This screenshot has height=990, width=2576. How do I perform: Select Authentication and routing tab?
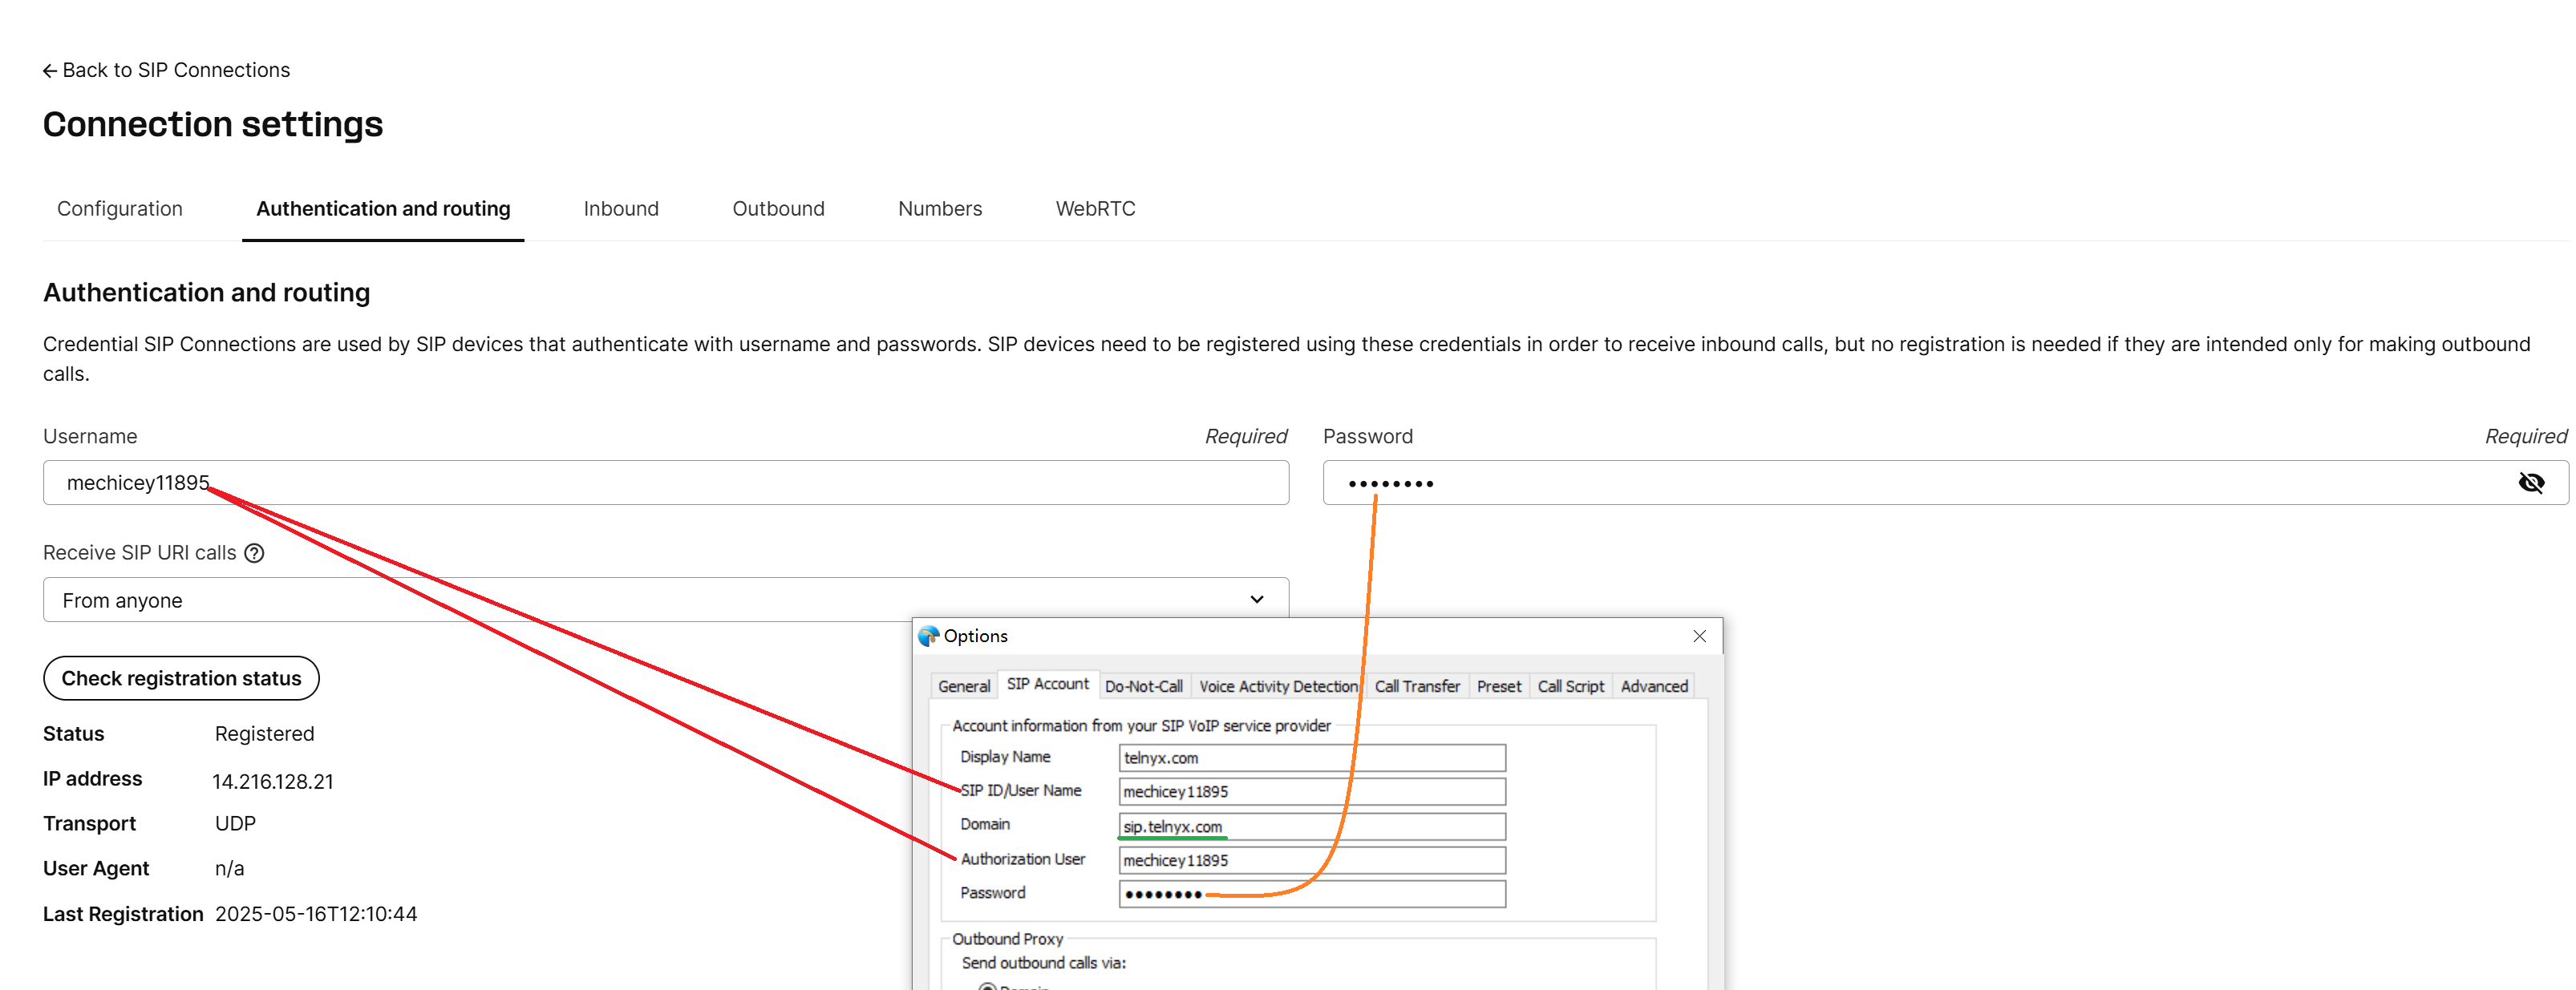pyautogui.click(x=383, y=208)
